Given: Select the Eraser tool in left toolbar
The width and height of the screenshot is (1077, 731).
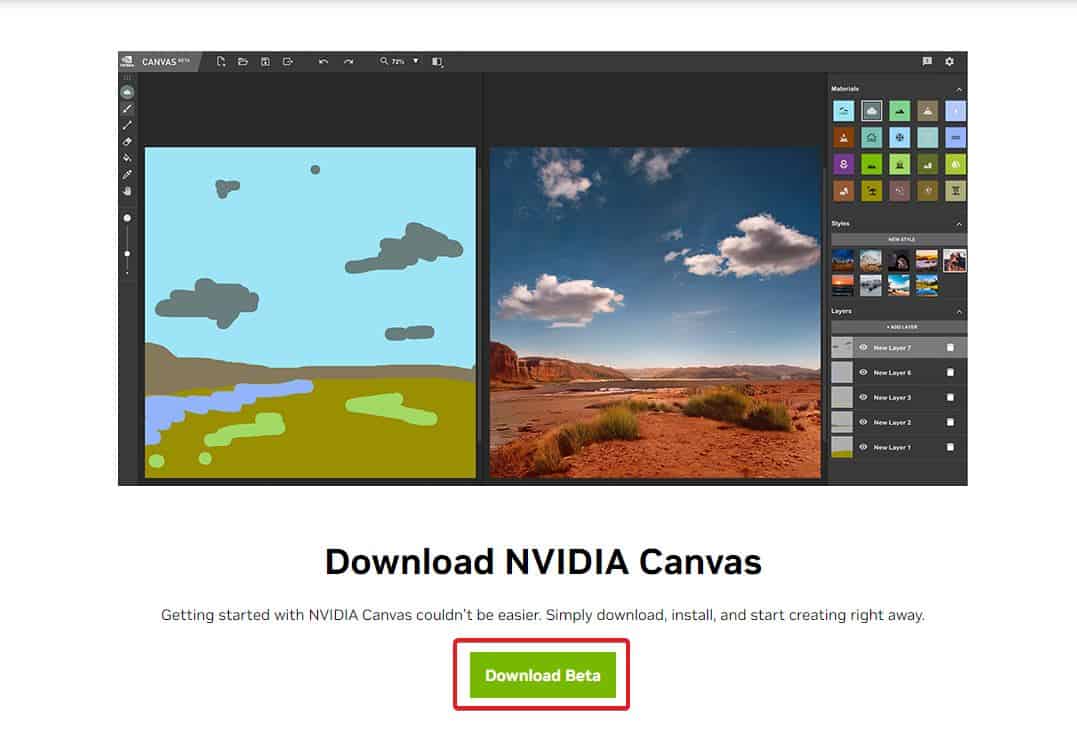Looking at the screenshot, I should (127, 141).
